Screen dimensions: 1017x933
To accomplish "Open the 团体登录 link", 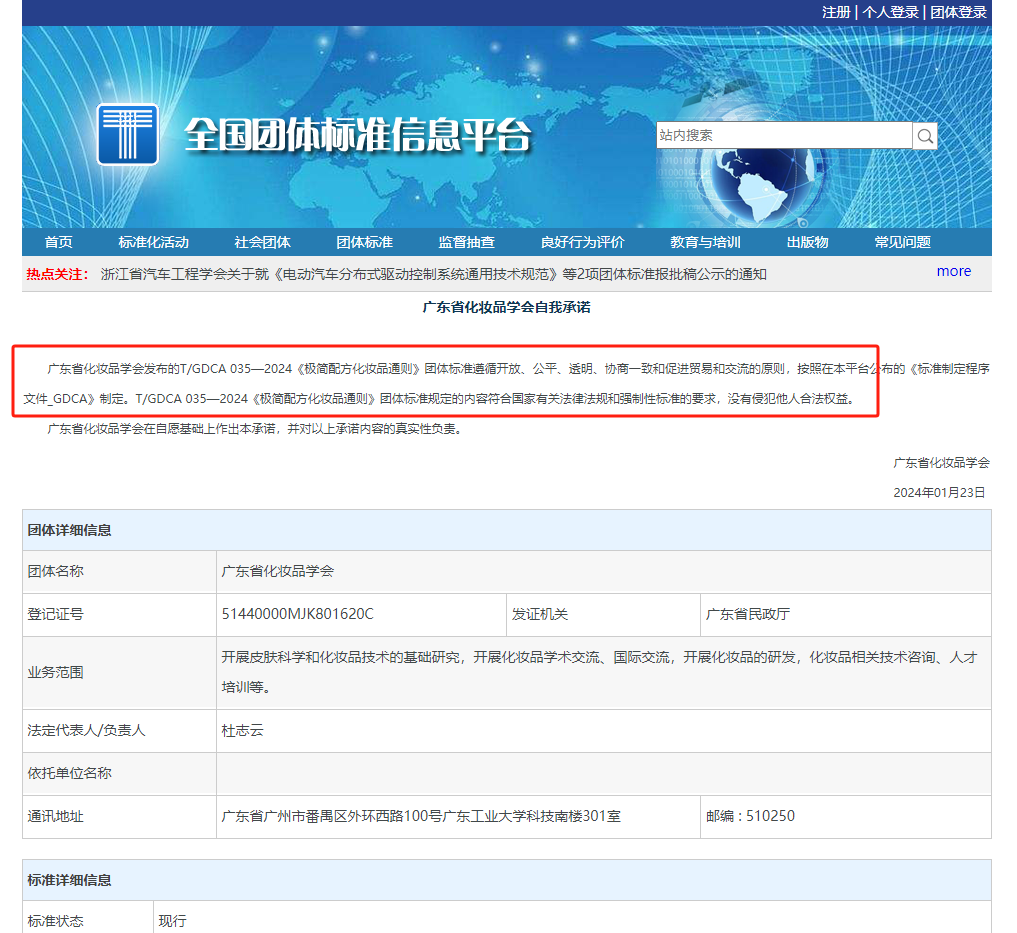I will [958, 12].
